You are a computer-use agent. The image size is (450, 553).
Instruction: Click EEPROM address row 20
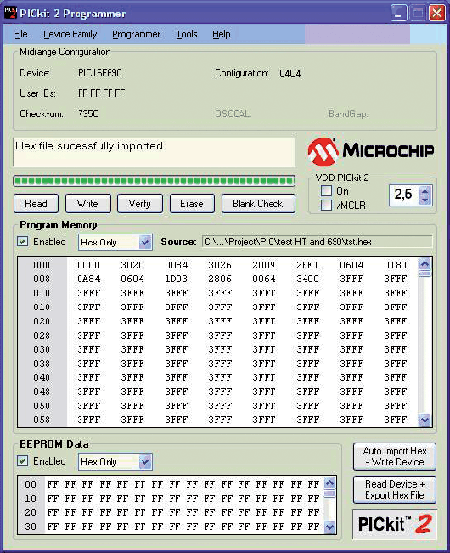click(x=30, y=512)
